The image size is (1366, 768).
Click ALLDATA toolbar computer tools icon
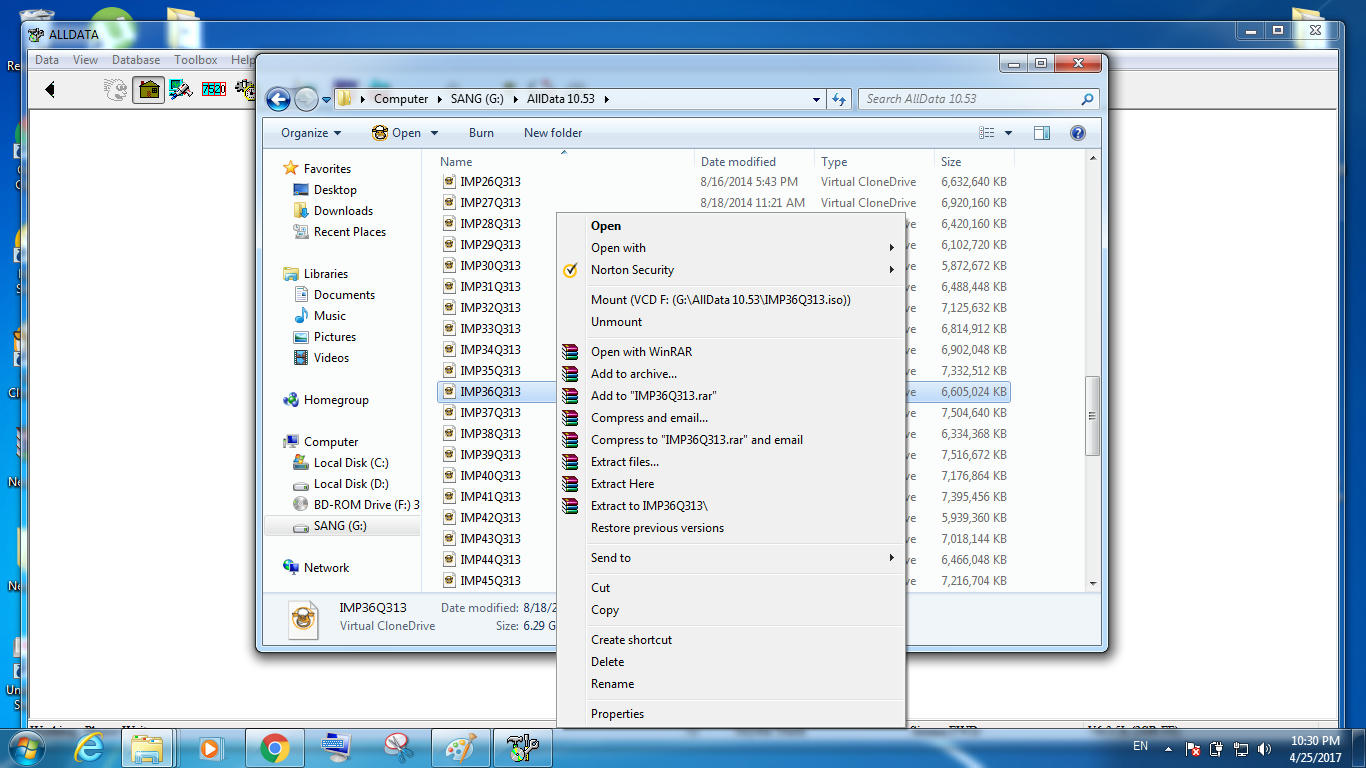click(x=181, y=90)
